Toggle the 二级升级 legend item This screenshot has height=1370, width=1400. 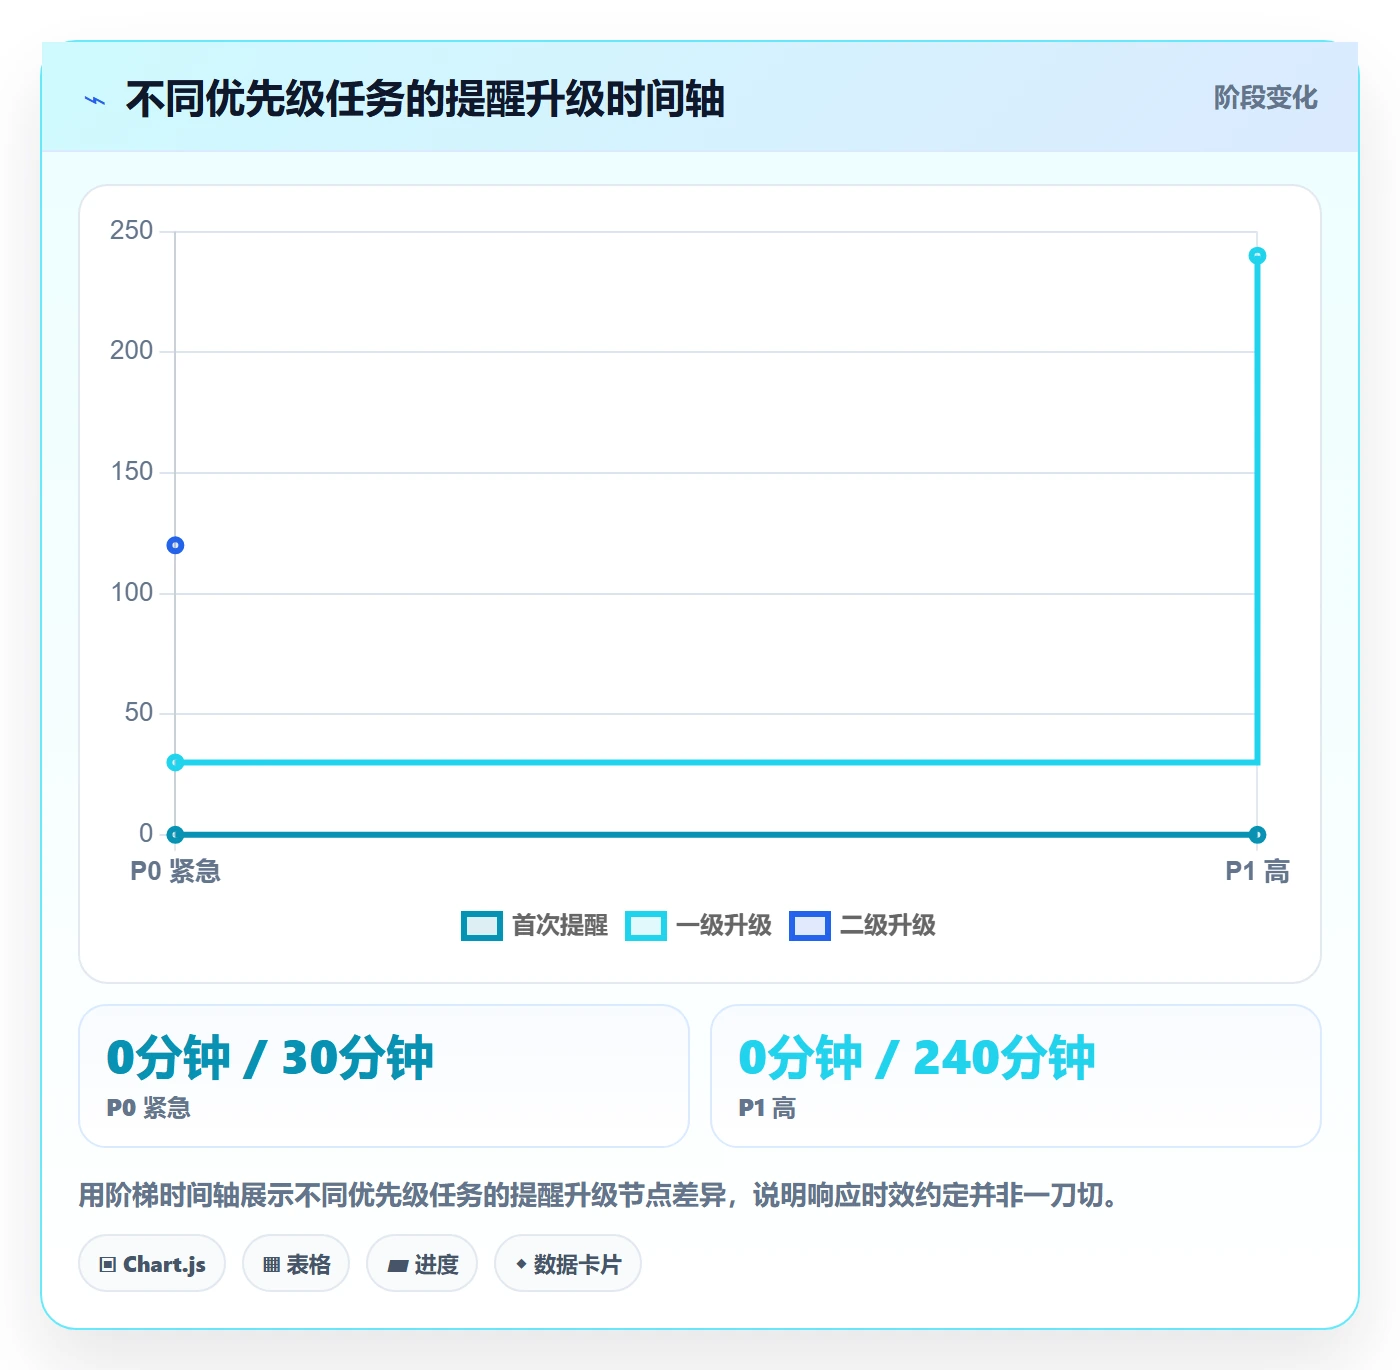(x=862, y=926)
